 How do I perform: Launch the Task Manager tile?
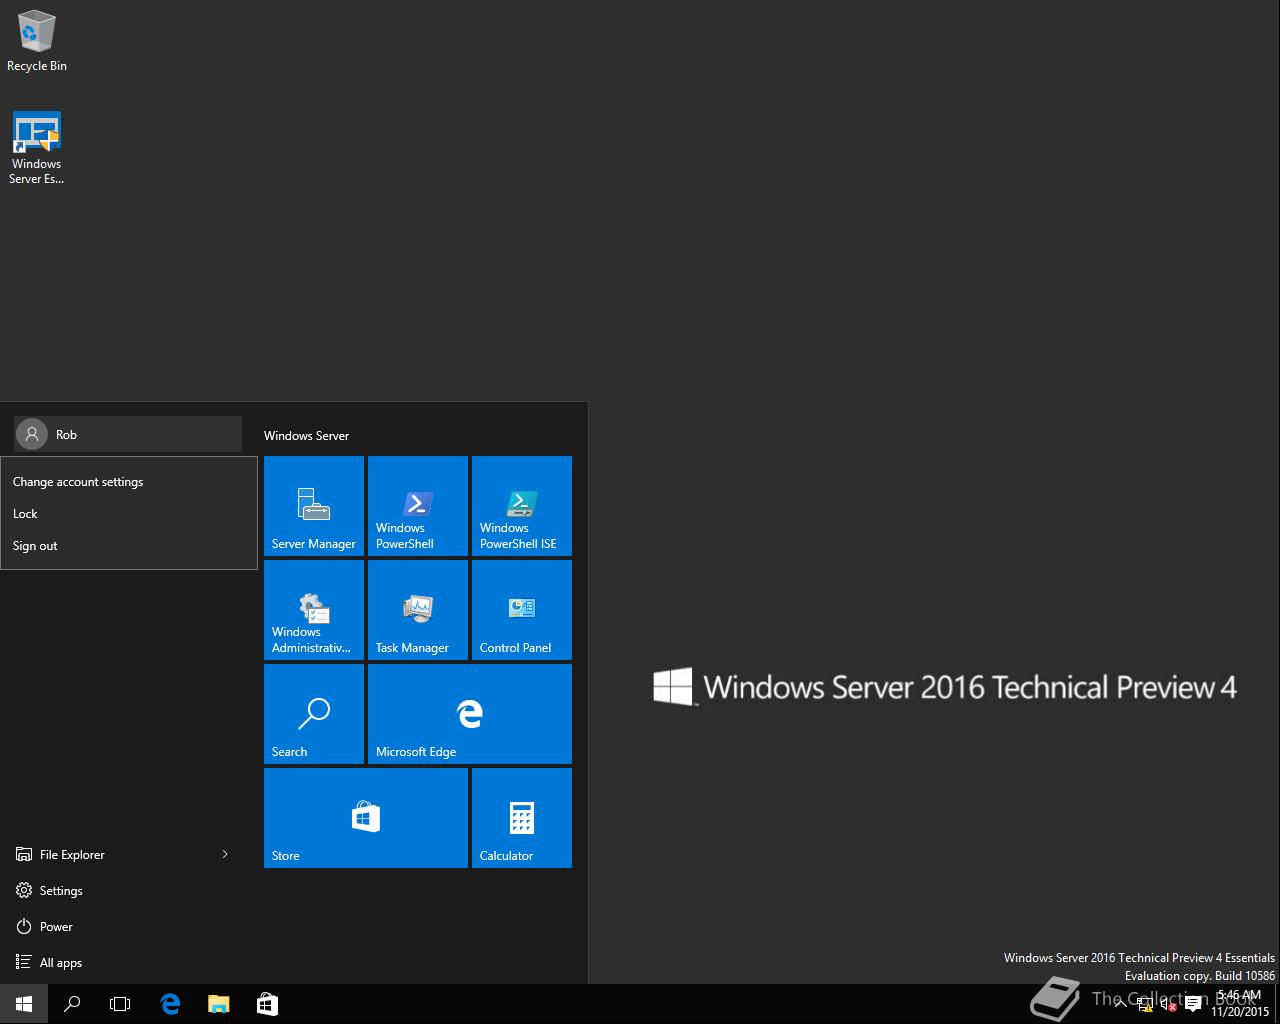[x=418, y=610]
